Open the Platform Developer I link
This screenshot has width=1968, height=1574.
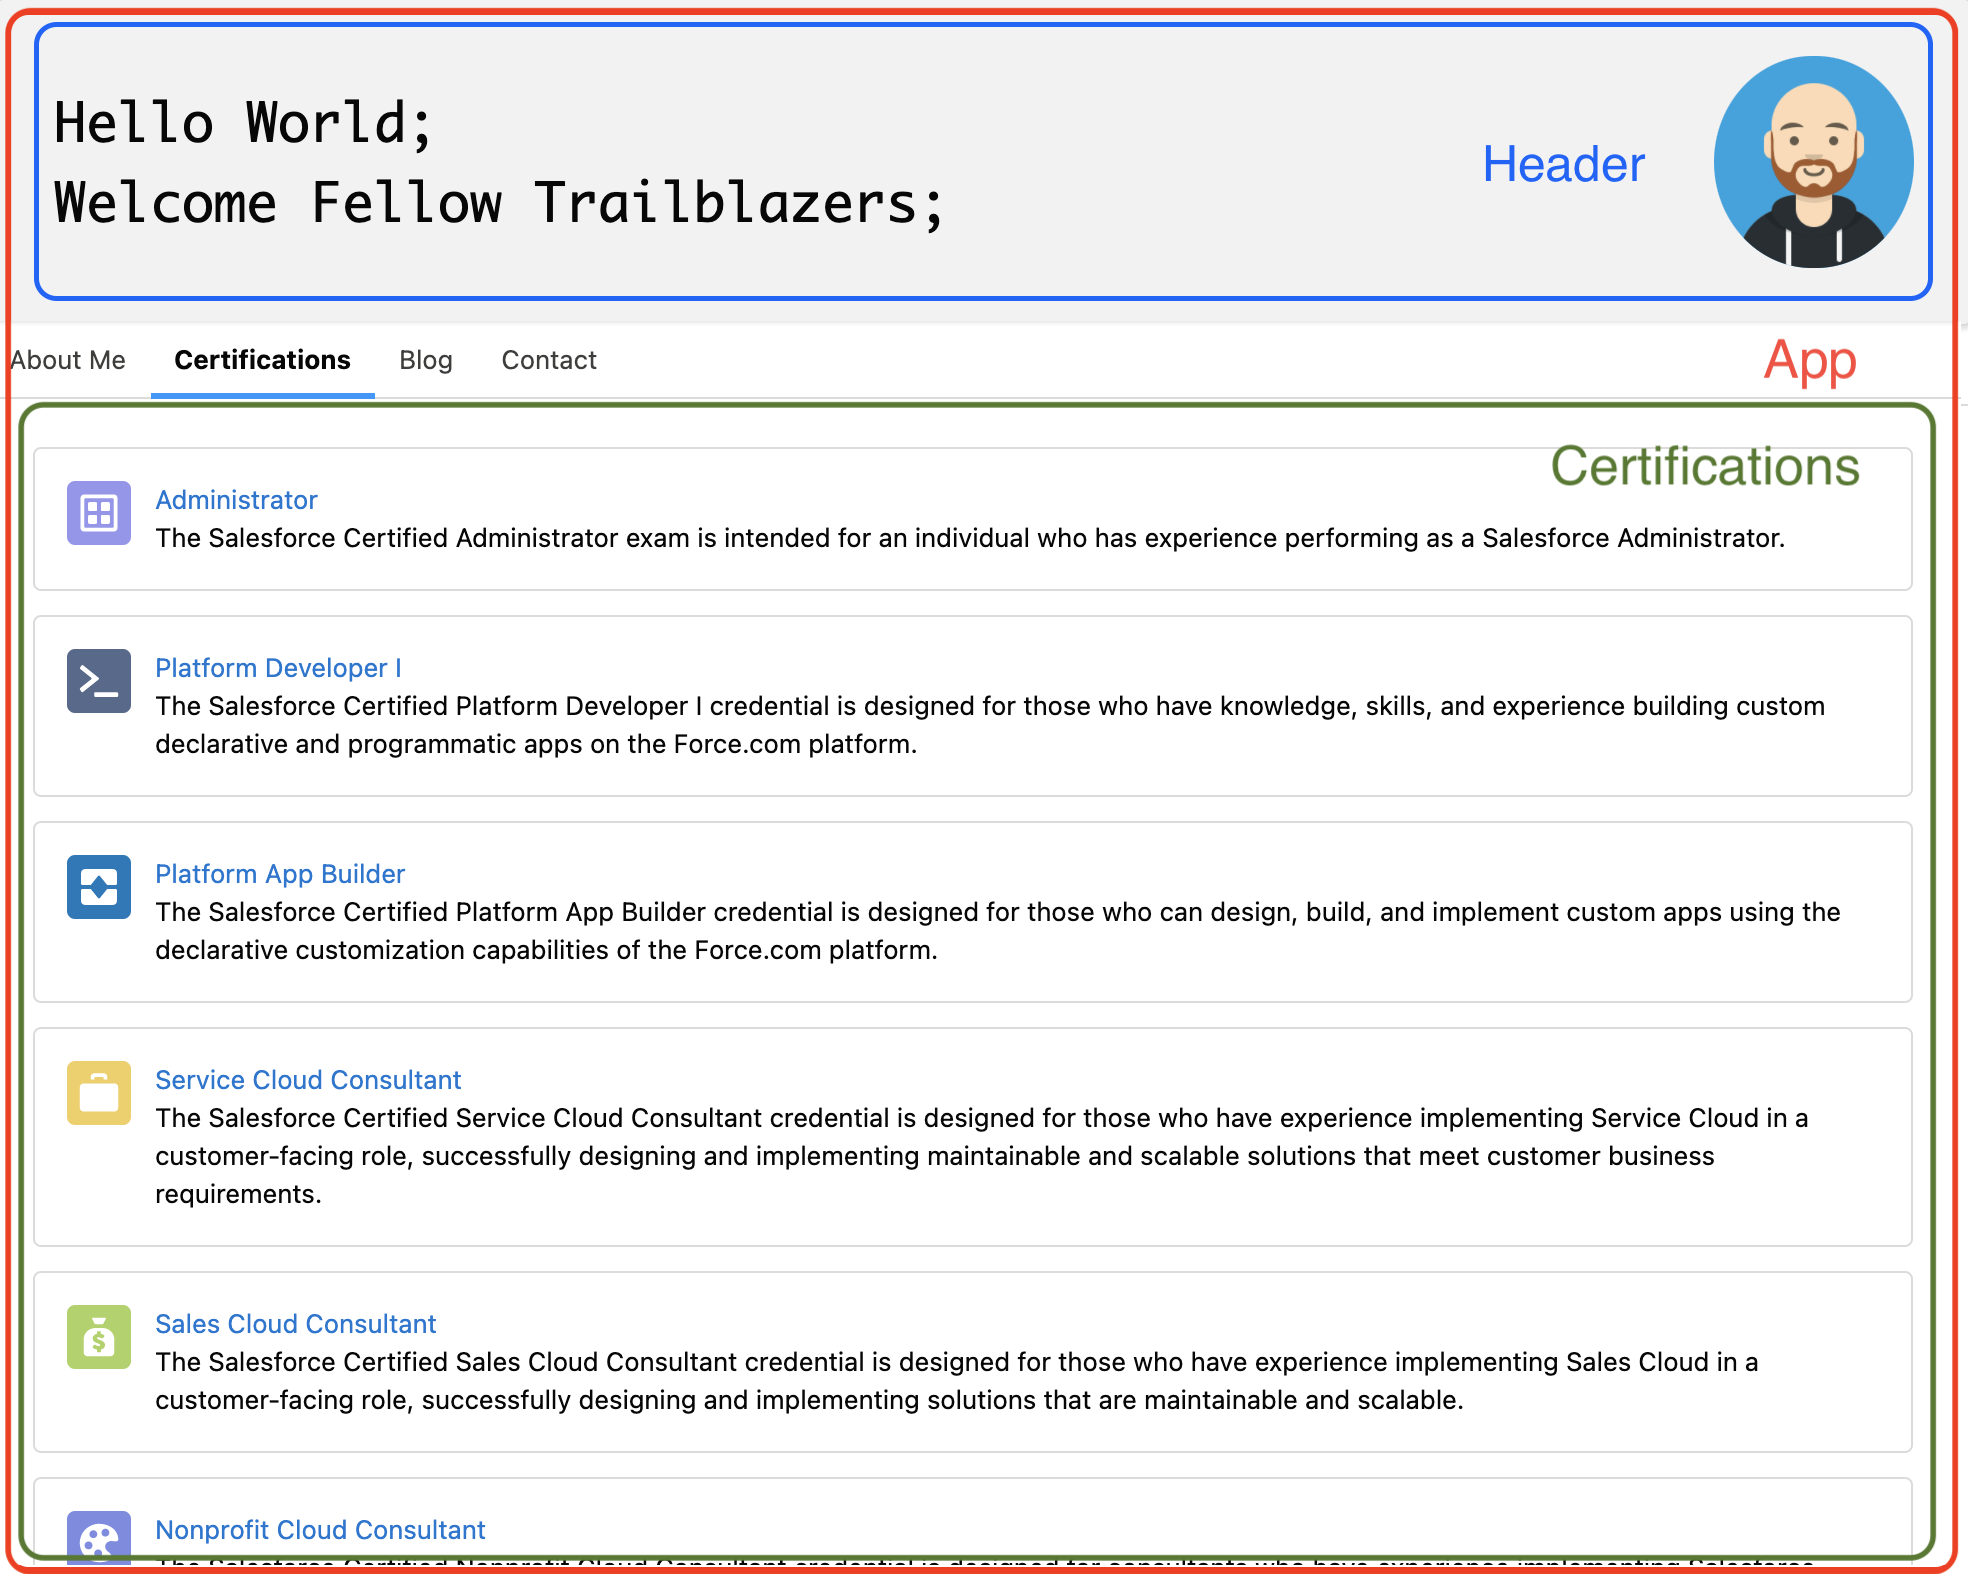click(278, 668)
